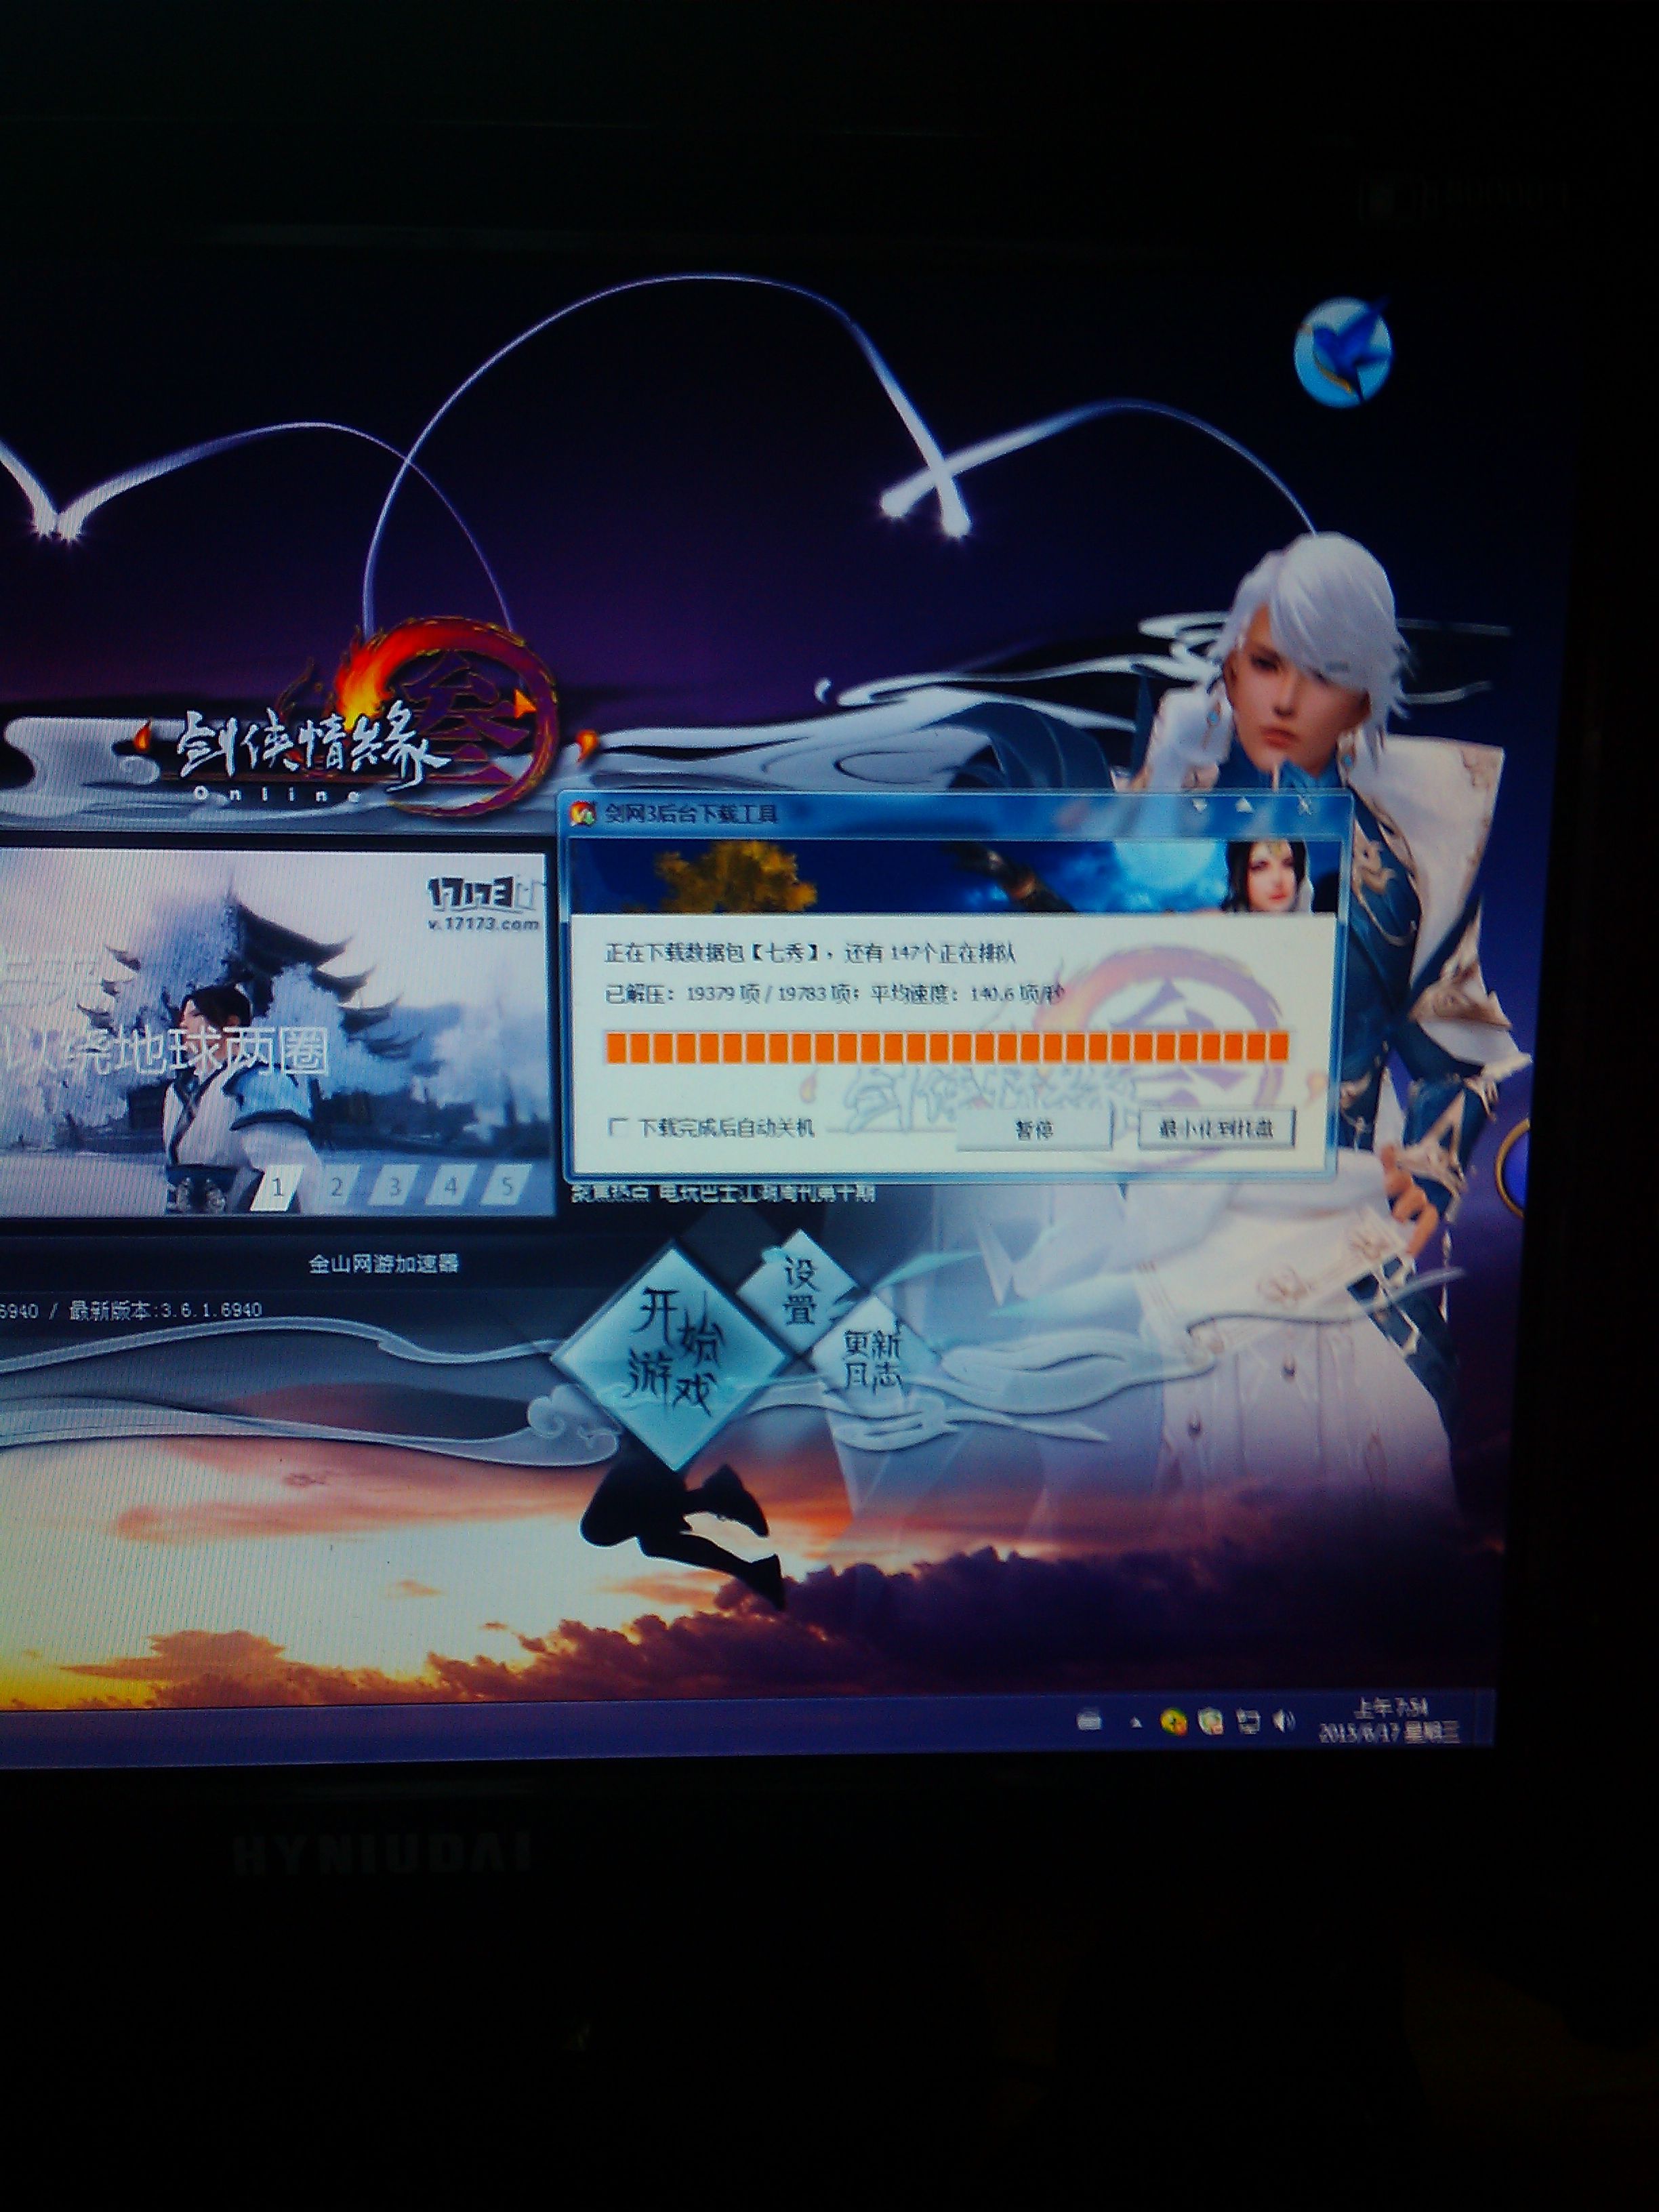Screen dimensions: 1659x2212
Task: Switch to banner slide 2
Action: [337, 1187]
